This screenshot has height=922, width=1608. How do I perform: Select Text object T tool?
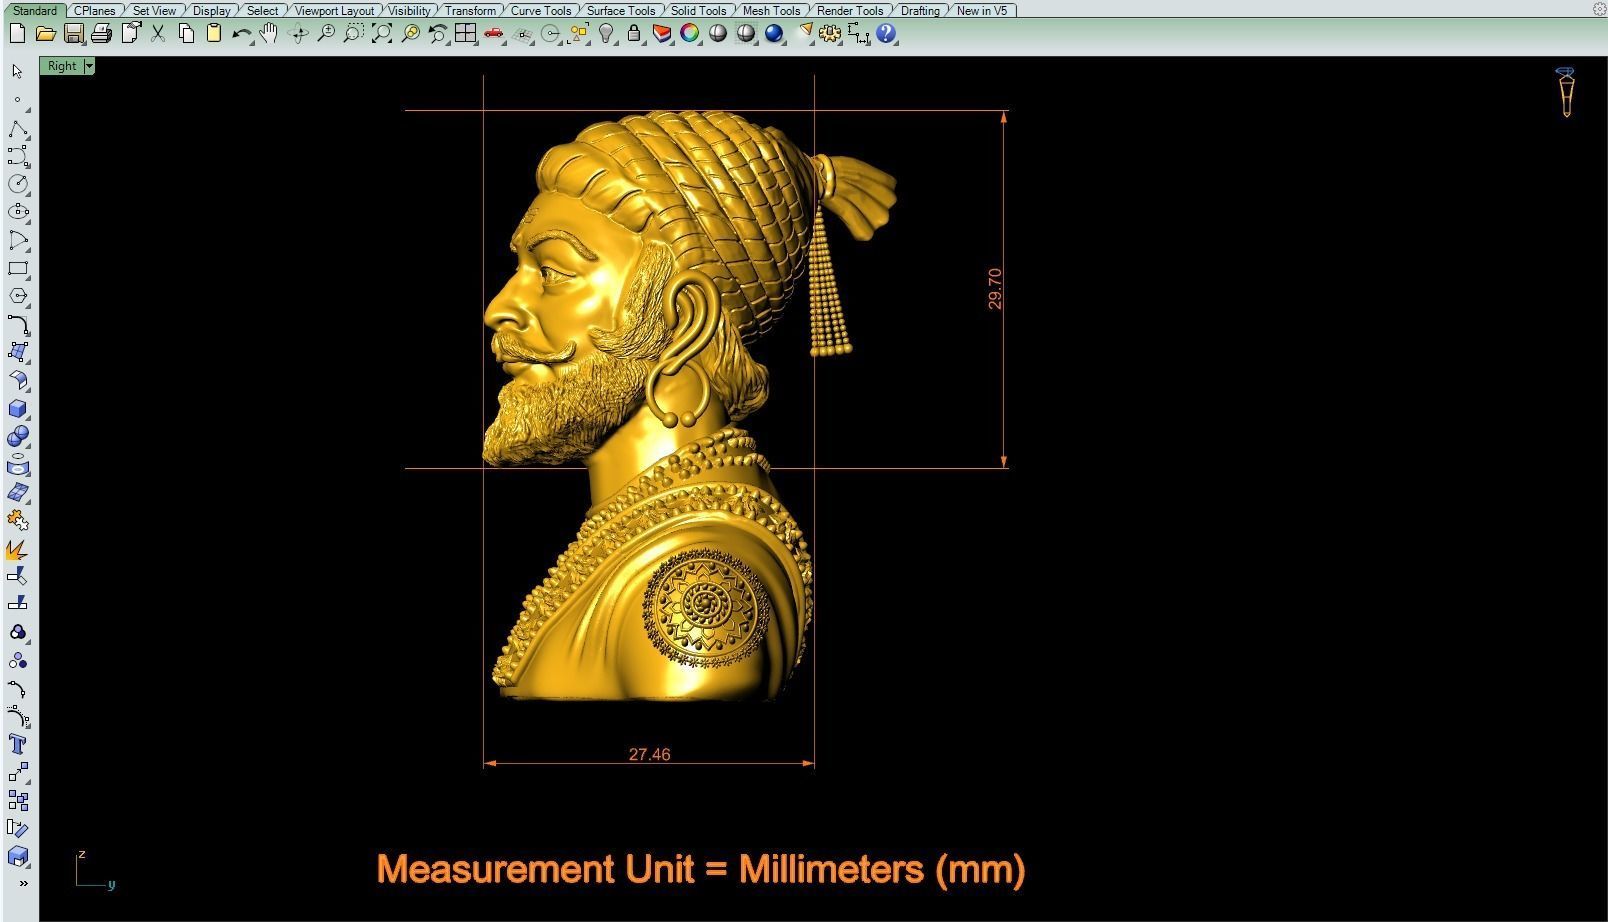point(18,744)
